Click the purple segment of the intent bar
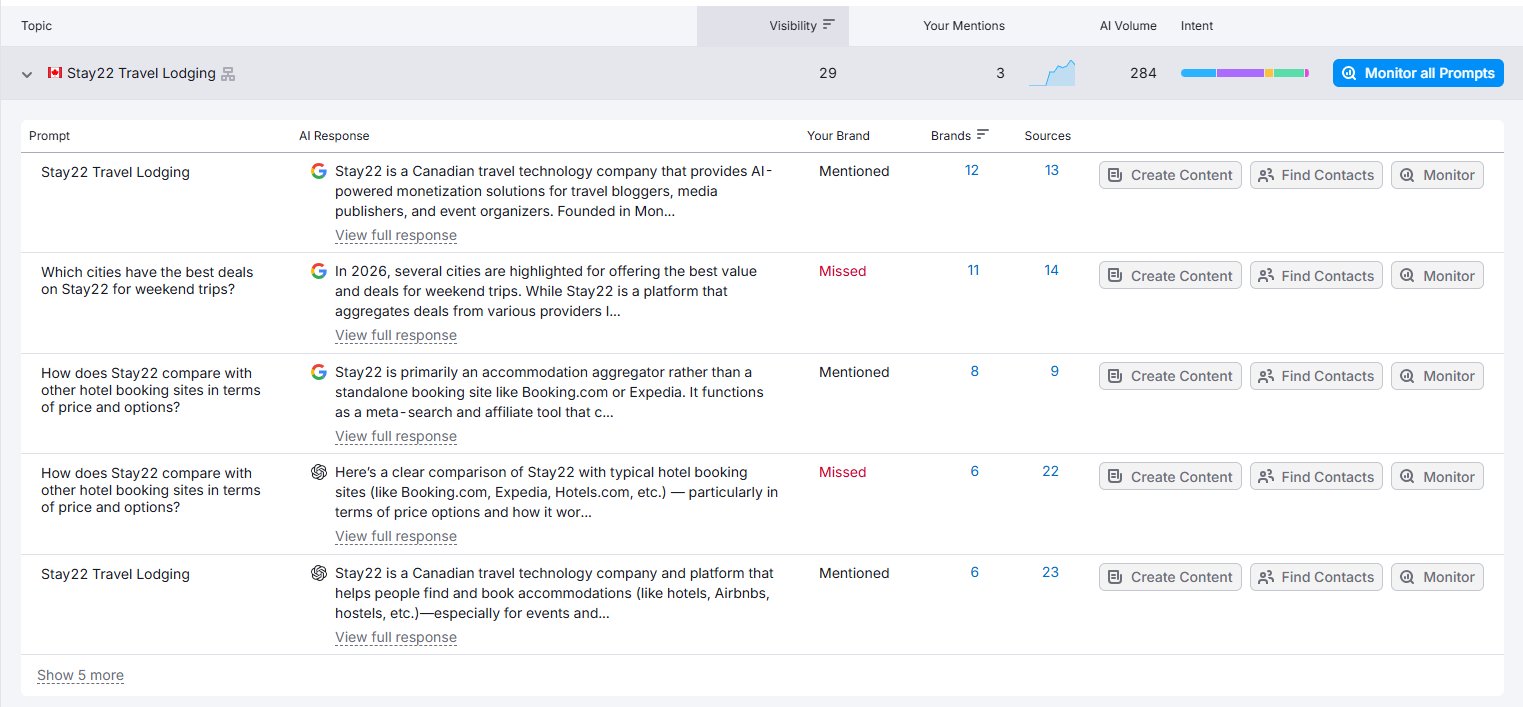 1240,73
